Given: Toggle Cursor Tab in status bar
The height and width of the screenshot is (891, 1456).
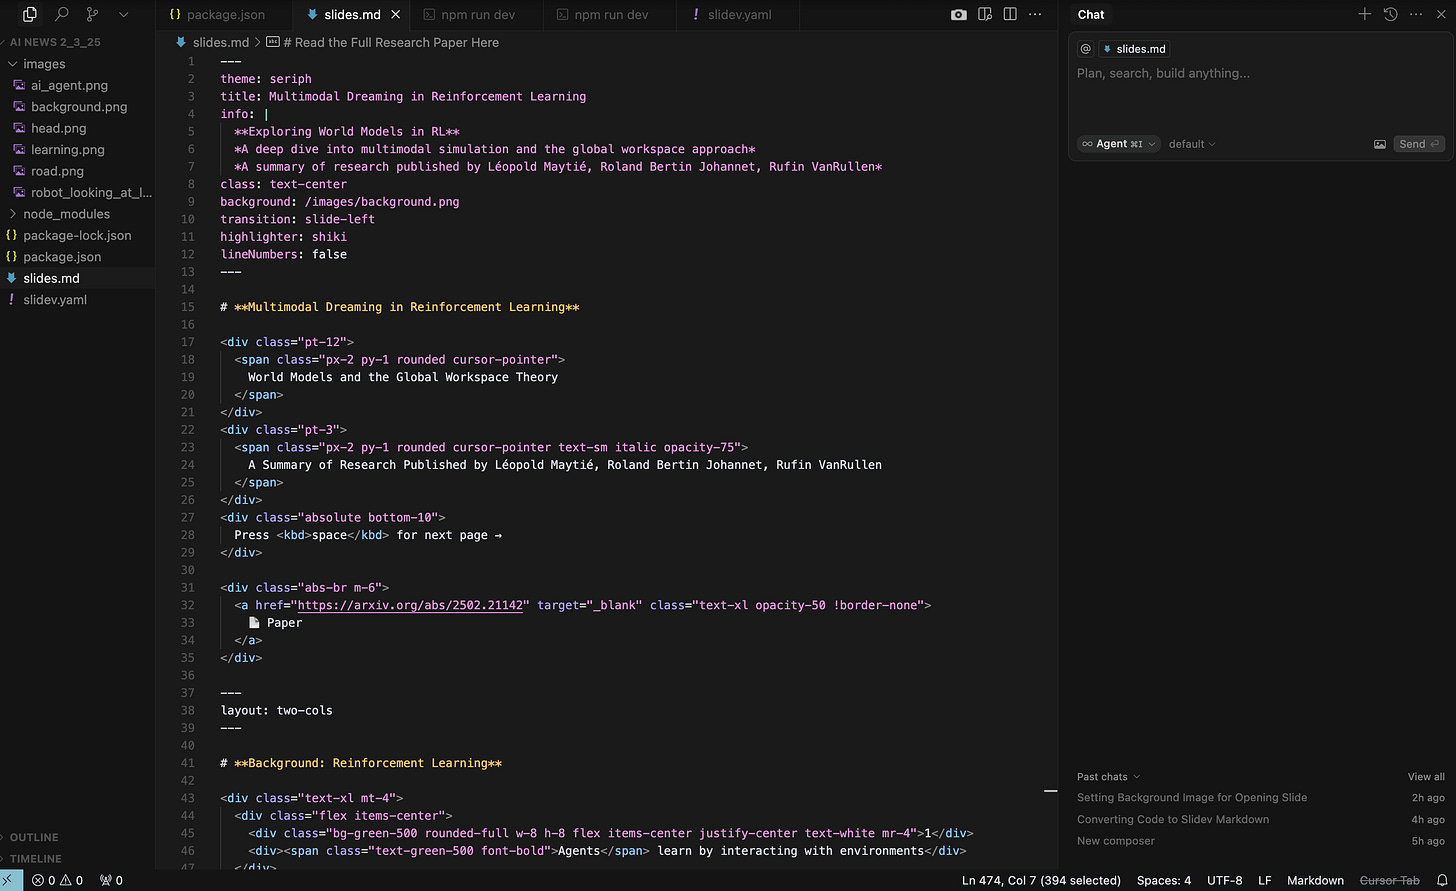Looking at the screenshot, I should coord(1389,880).
